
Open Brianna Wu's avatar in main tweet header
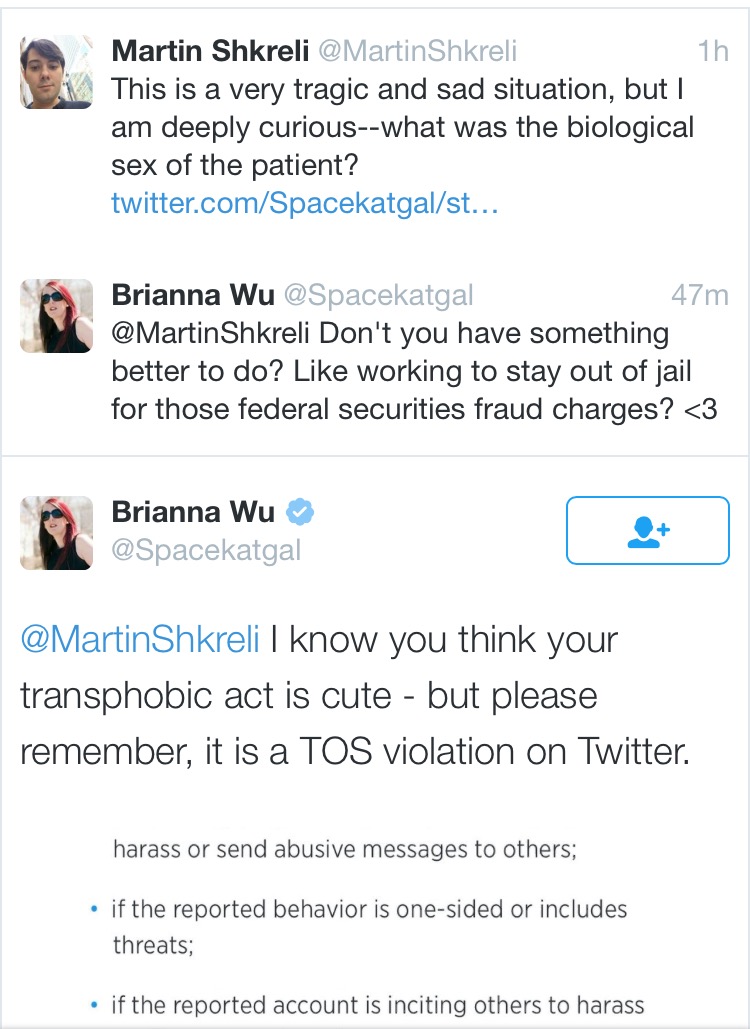coord(56,533)
